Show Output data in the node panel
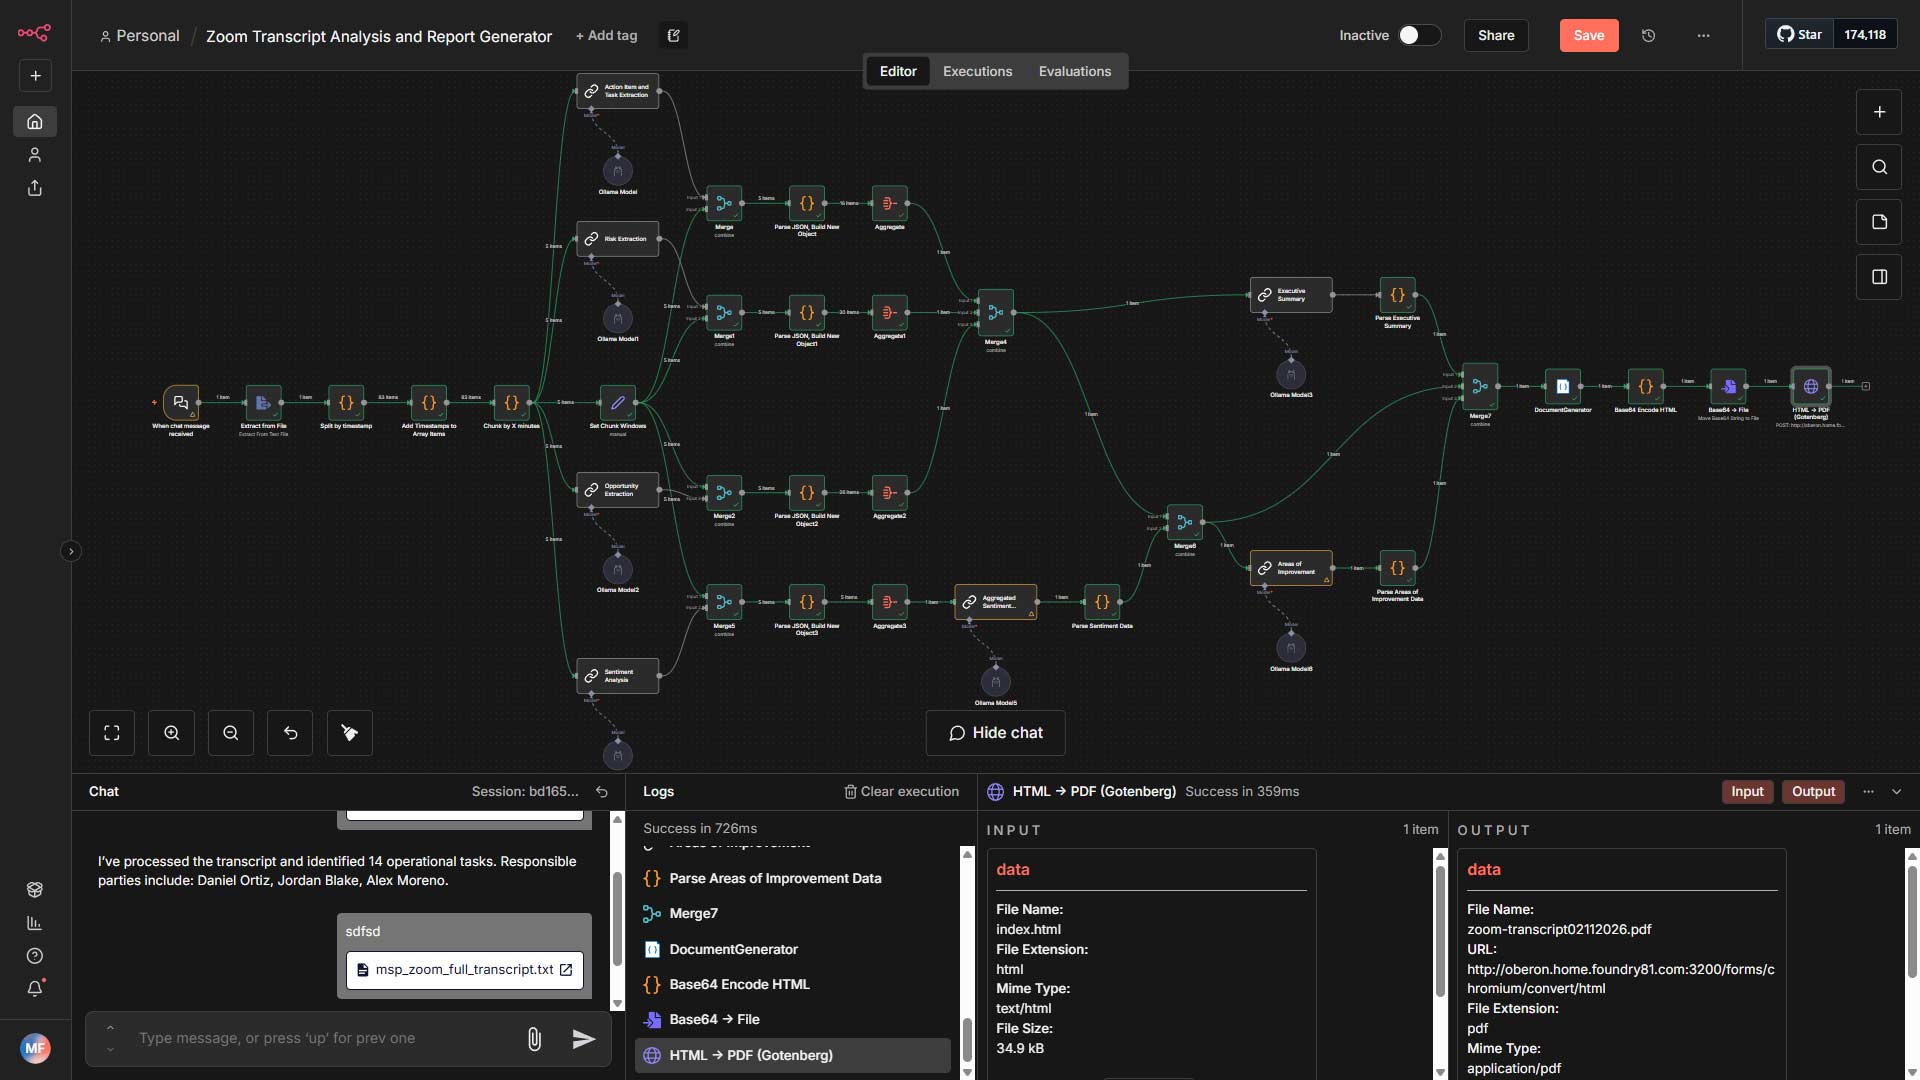 tap(1813, 791)
